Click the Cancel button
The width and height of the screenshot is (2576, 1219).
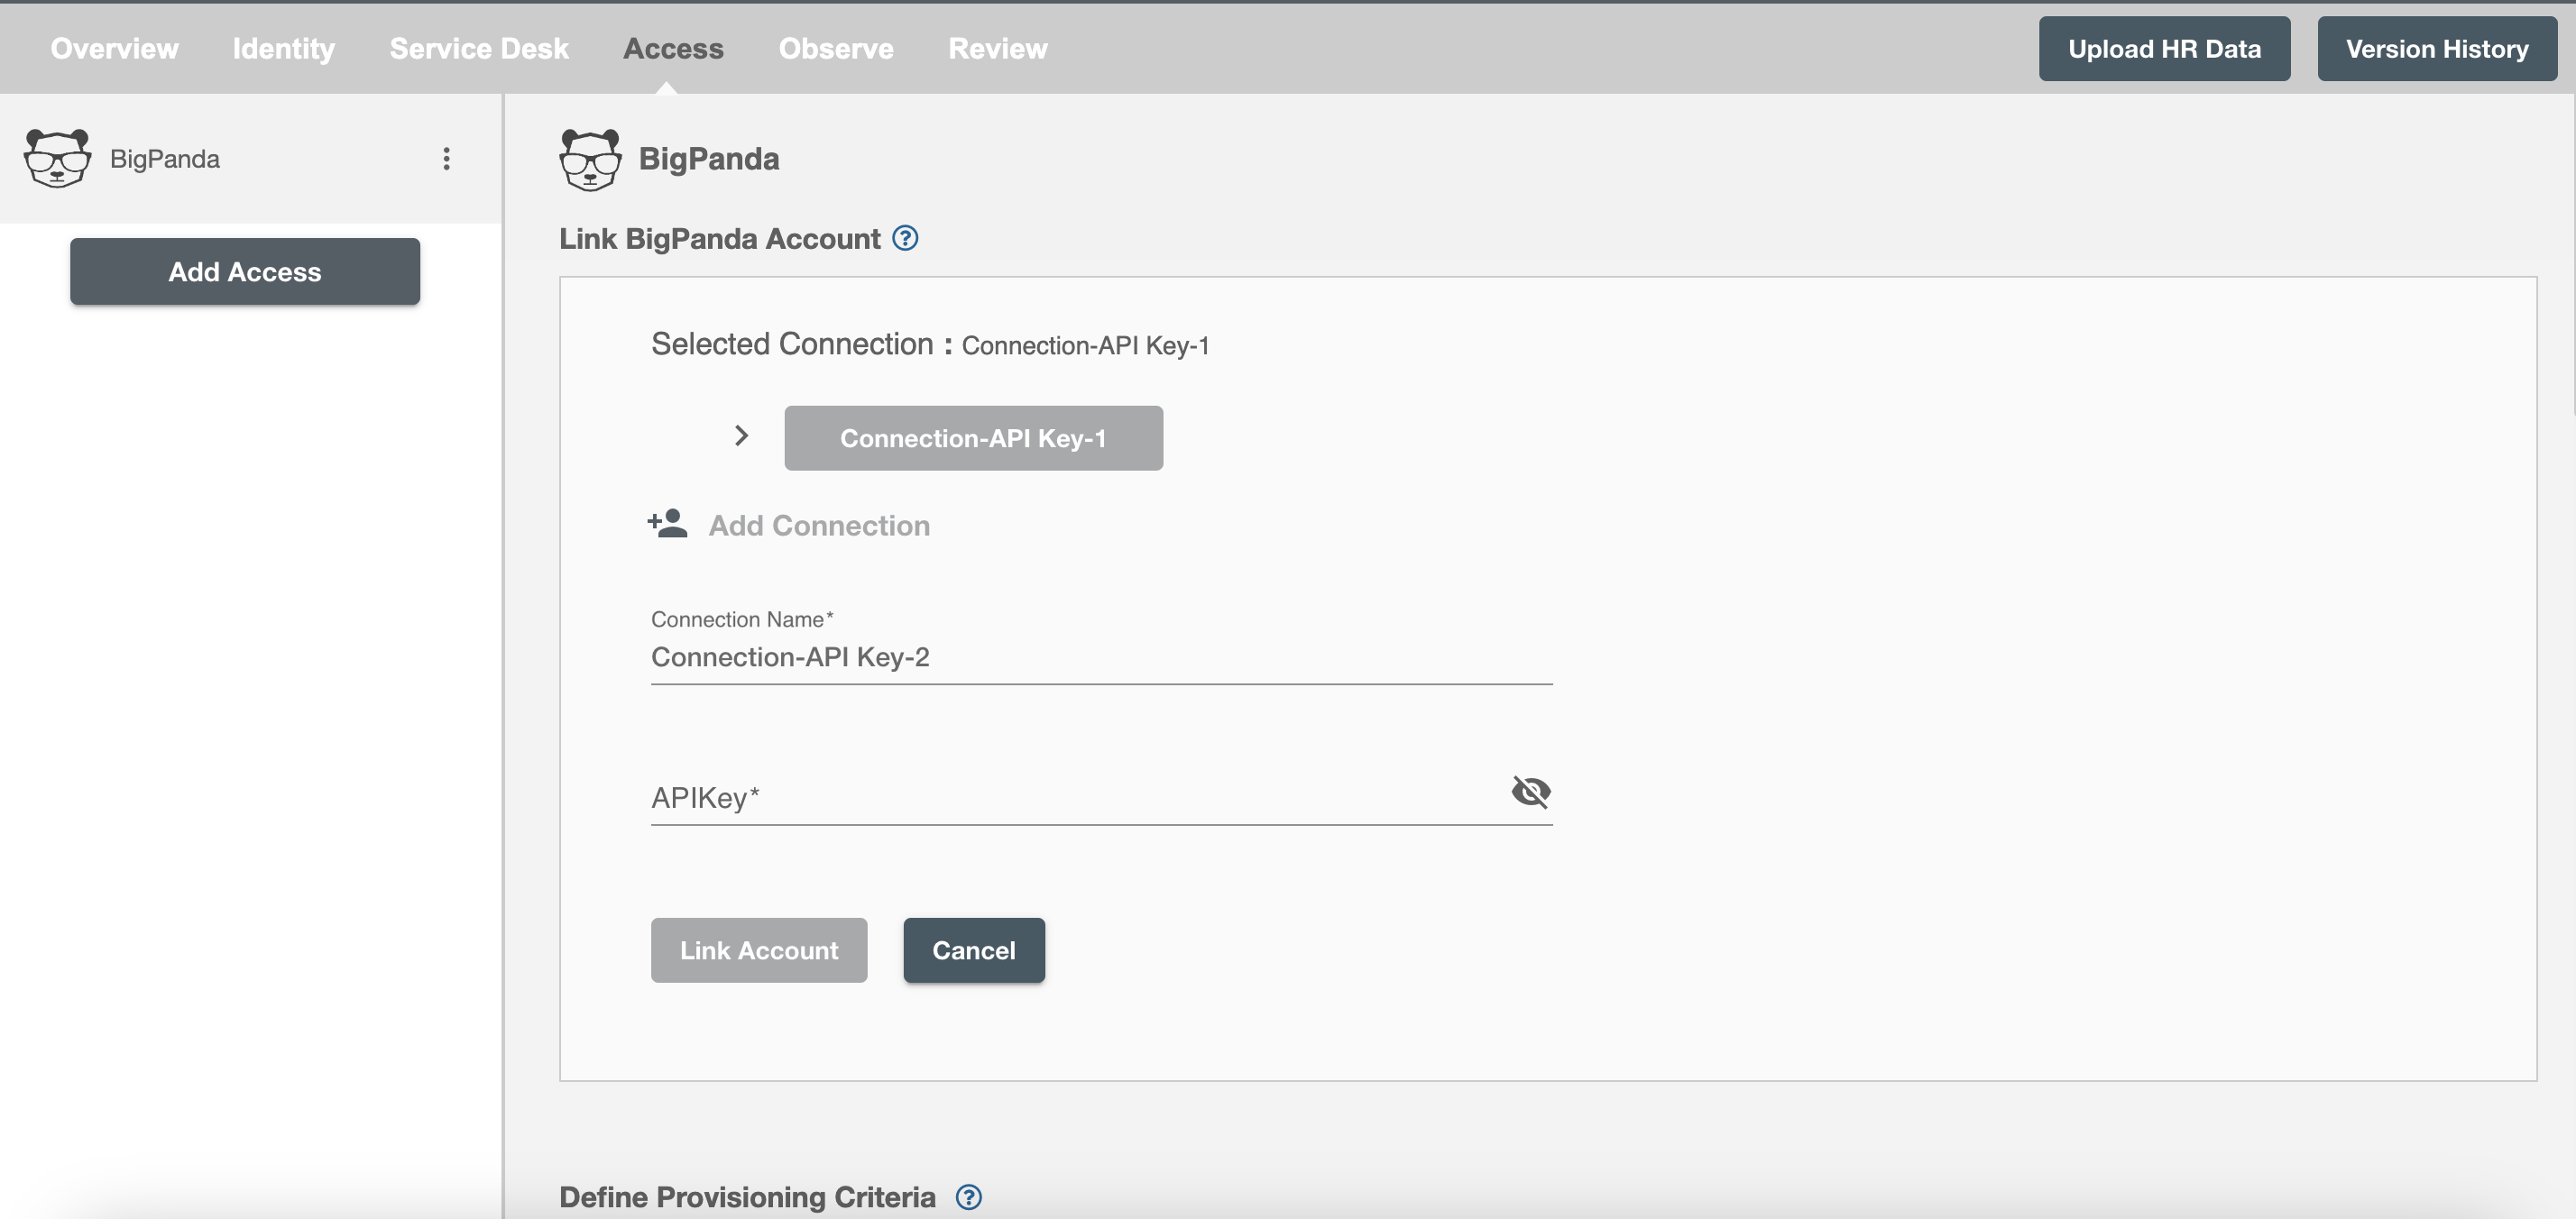click(972, 948)
